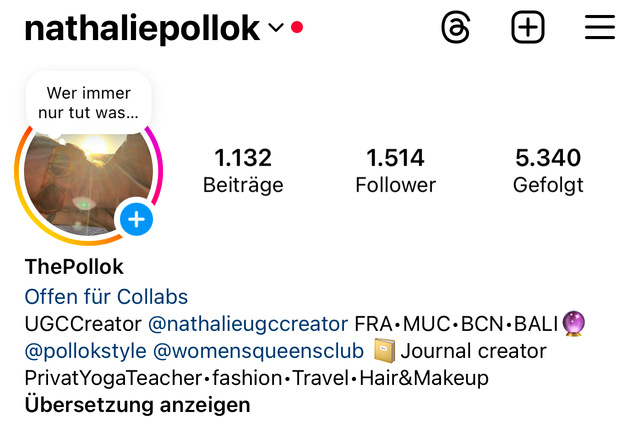Open @womensqueensclub mention link
This screenshot has width=642, height=436.
tap(258, 351)
